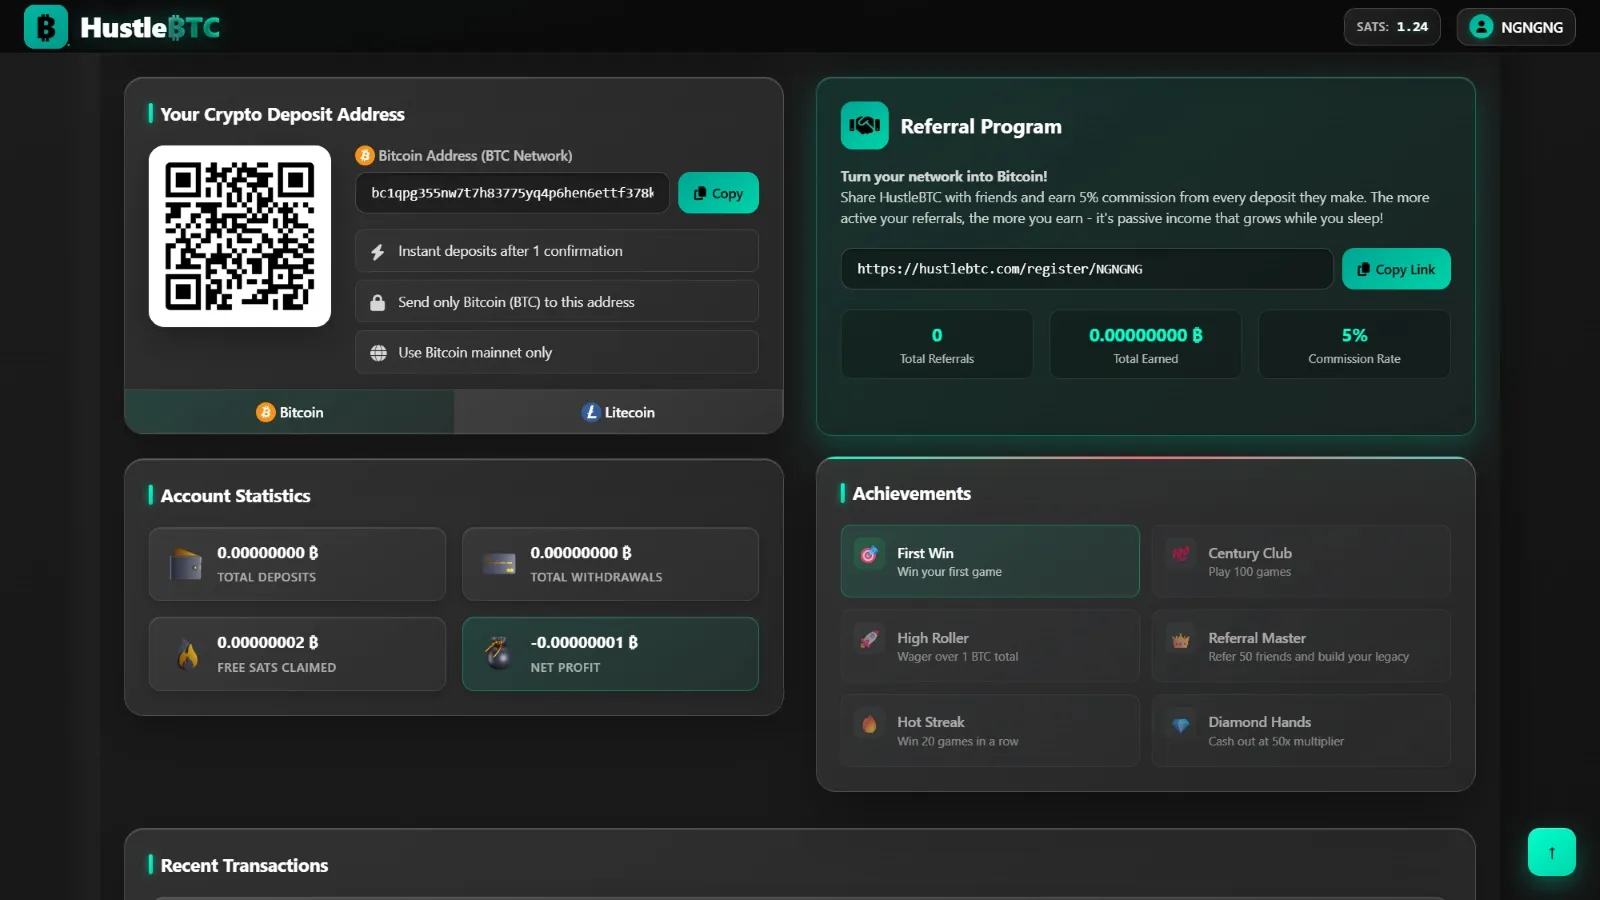The image size is (1600, 900).
Task: Open the NGNGNG user profile menu
Action: [1516, 27]
